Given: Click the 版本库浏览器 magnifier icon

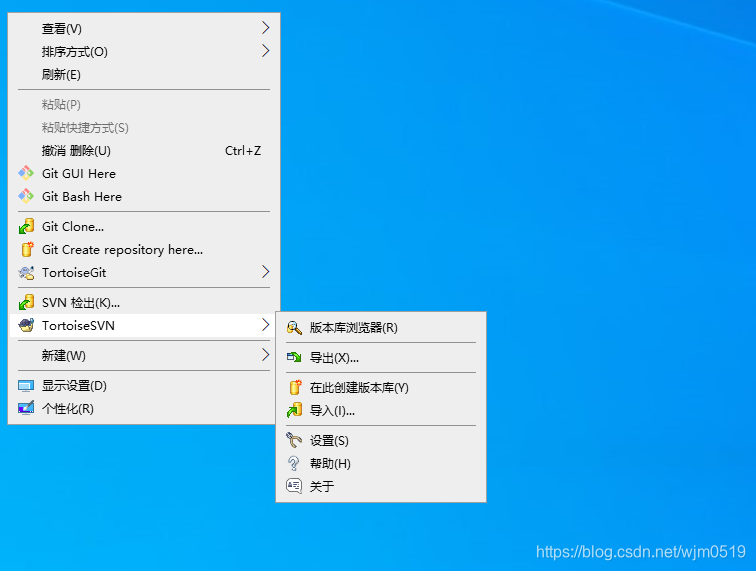Looking at the screenshot, I should tap(294, 328).
